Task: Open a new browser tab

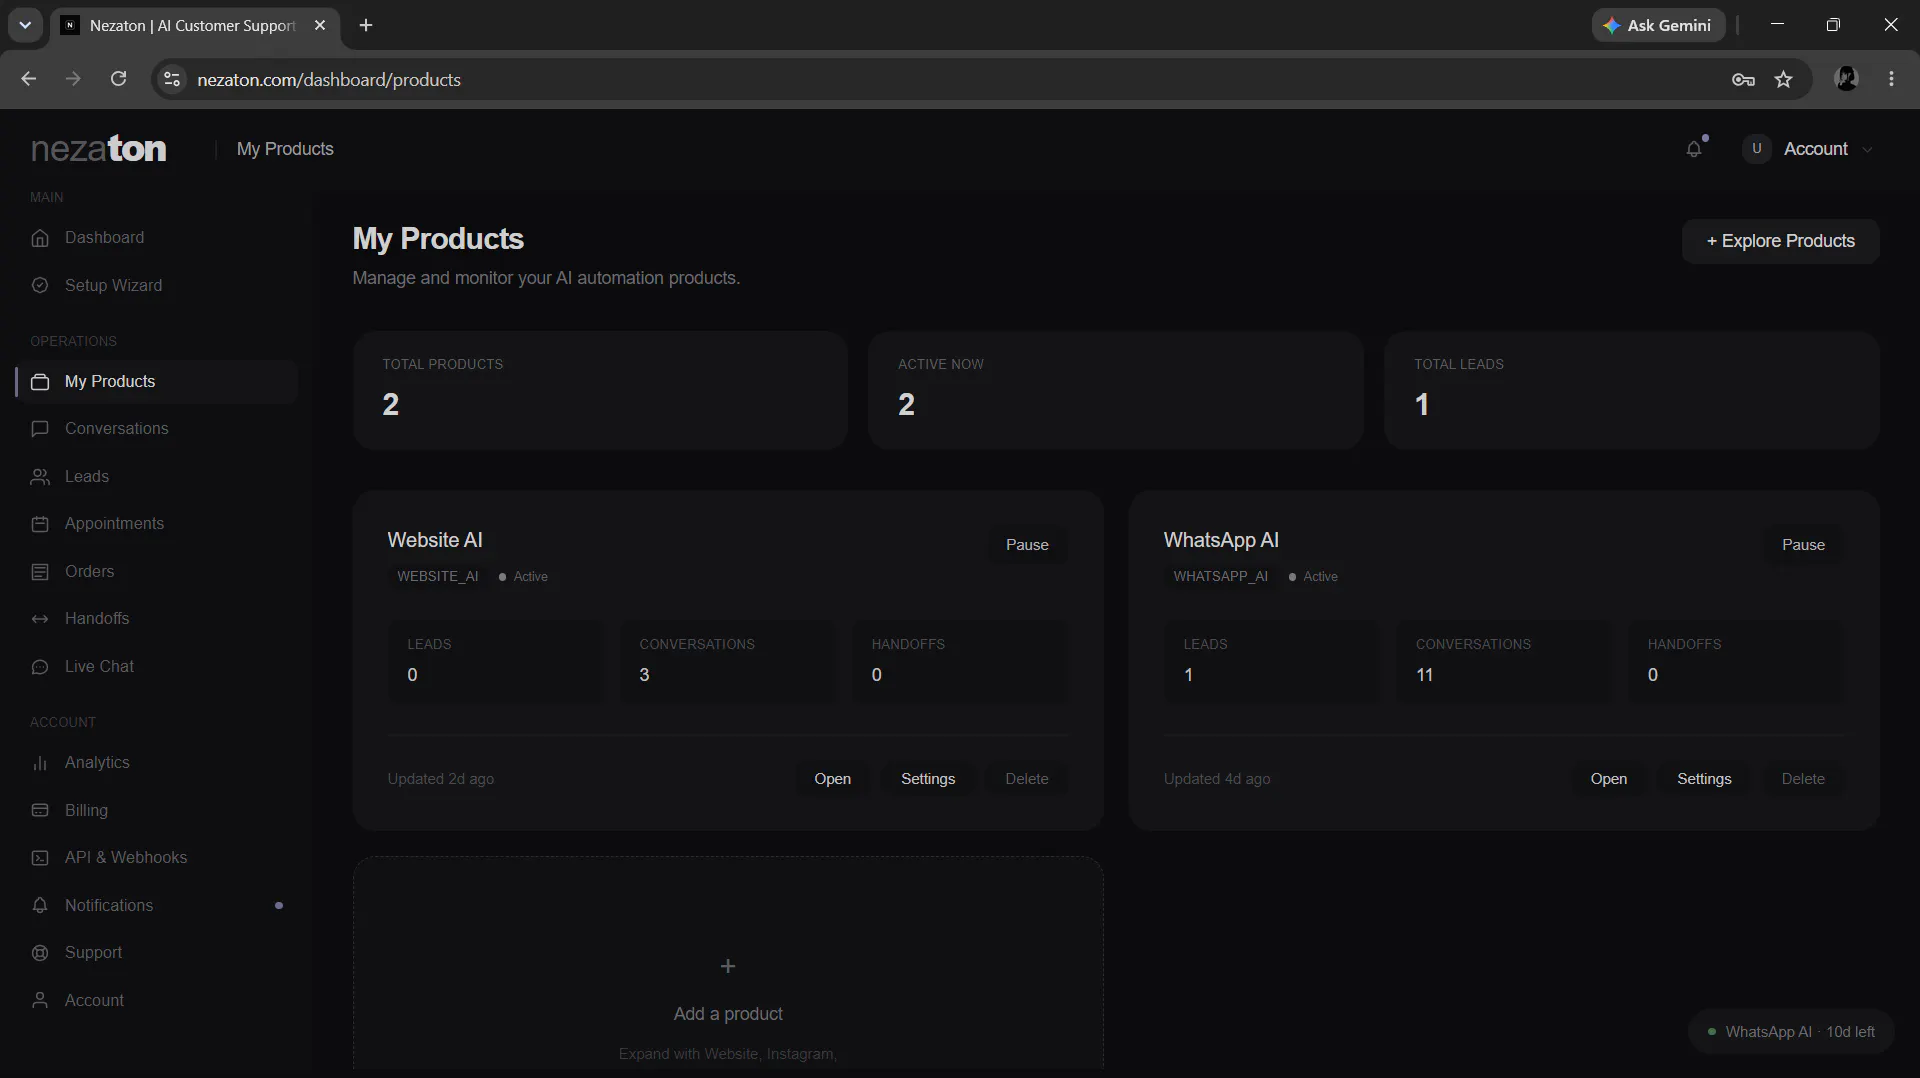Action: (366, 25)
